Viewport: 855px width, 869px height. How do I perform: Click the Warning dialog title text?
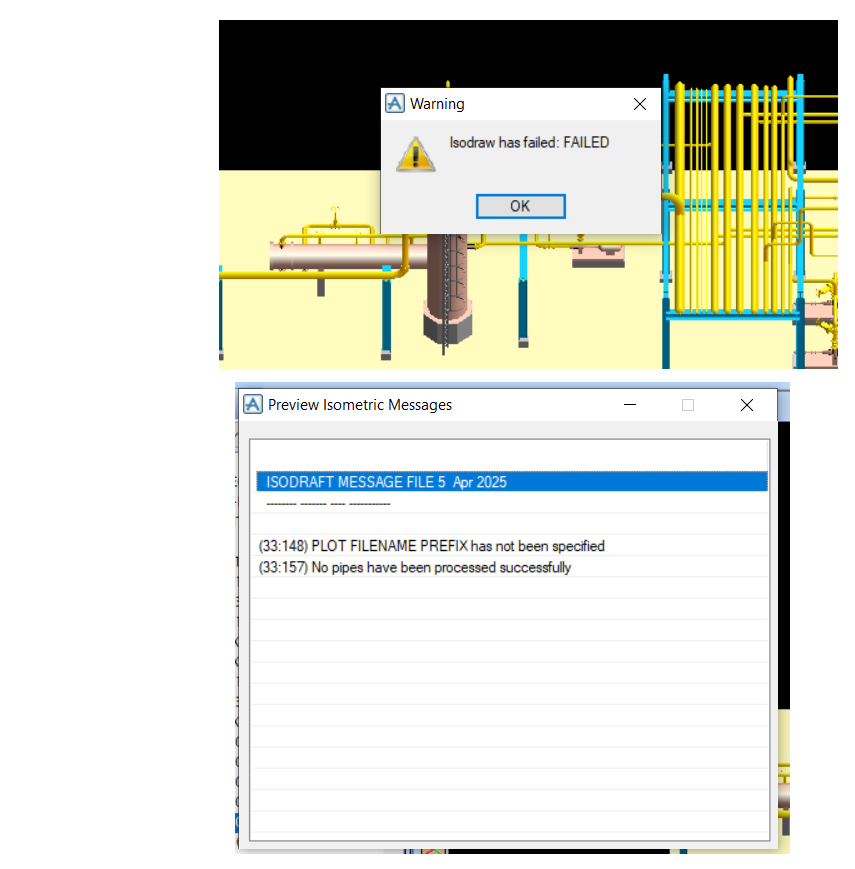(x=437, y=104)
